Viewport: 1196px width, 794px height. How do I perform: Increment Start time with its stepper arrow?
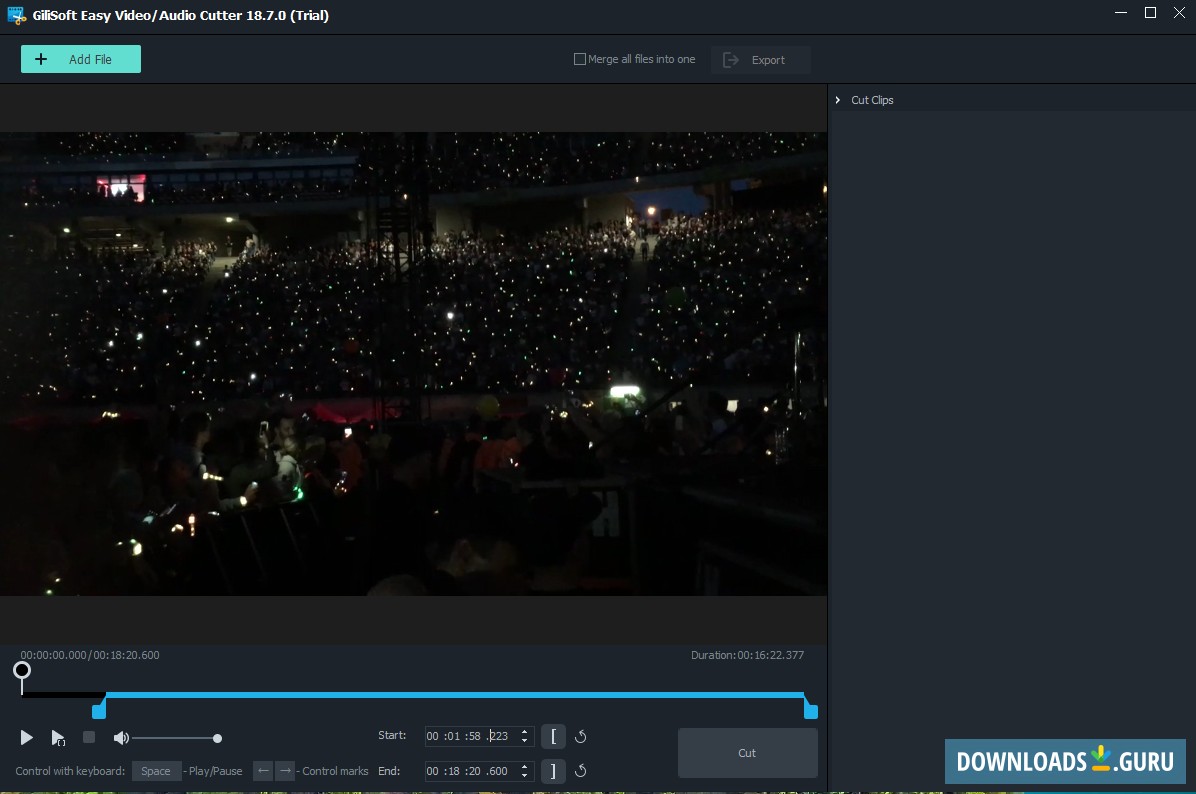coord(525,732)
